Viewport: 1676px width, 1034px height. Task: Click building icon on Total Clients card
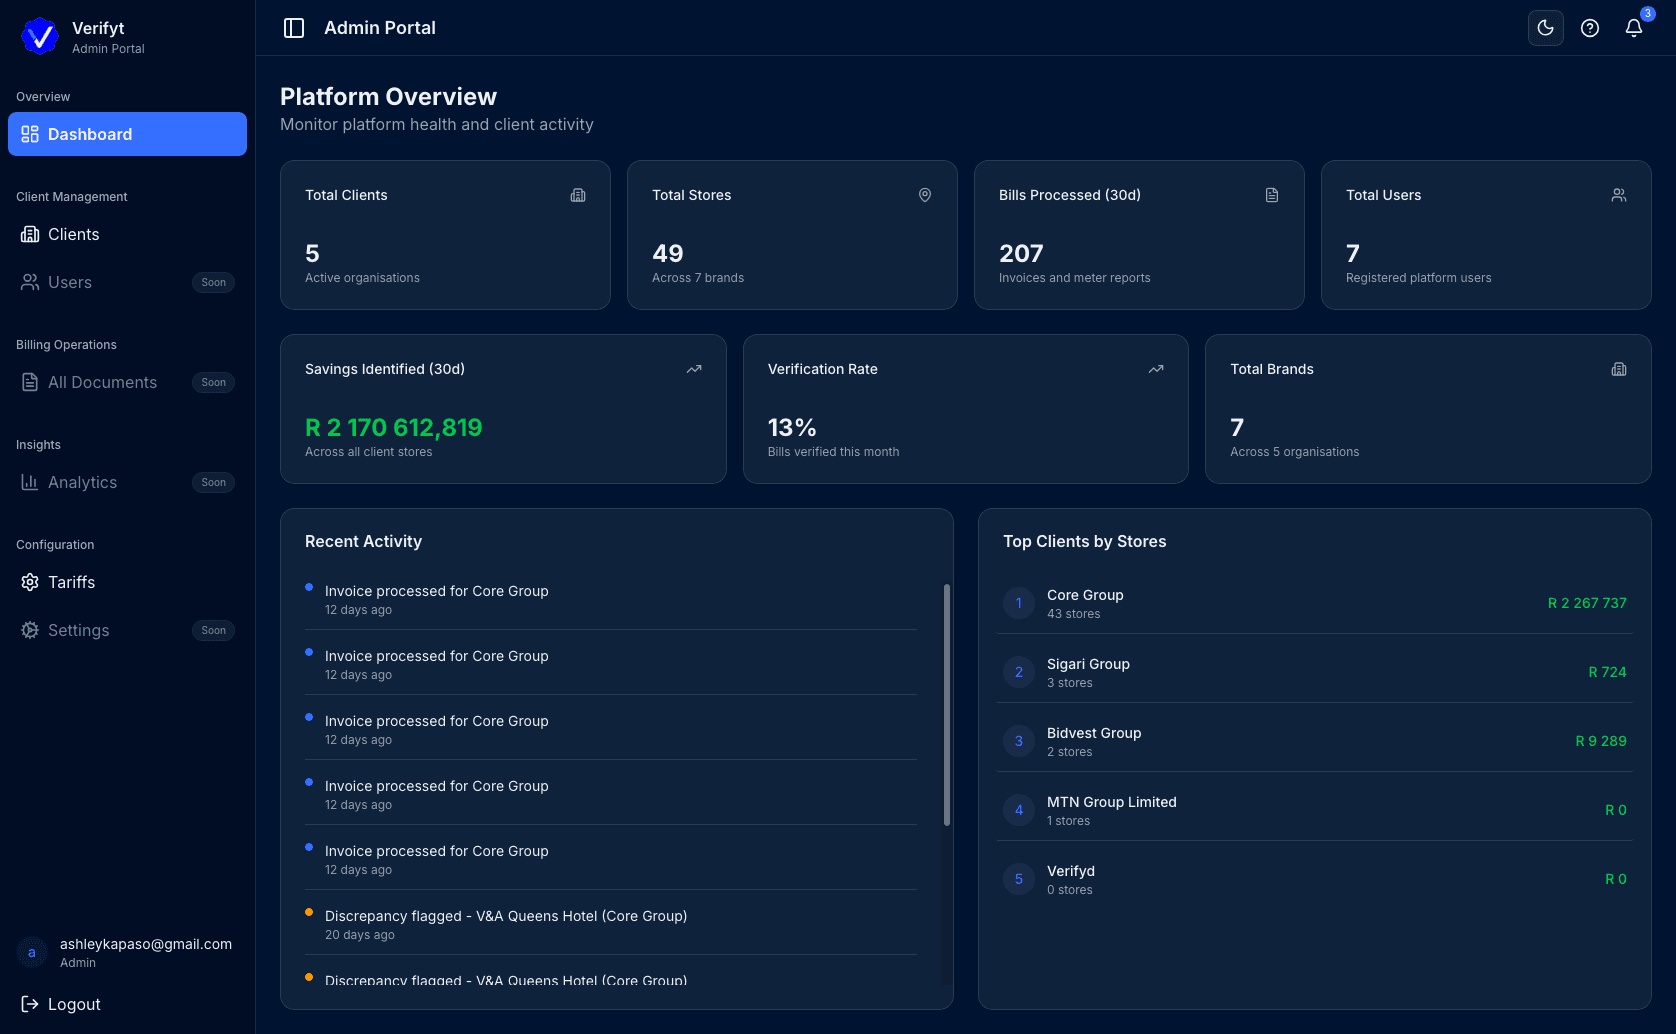pos(578,195)
